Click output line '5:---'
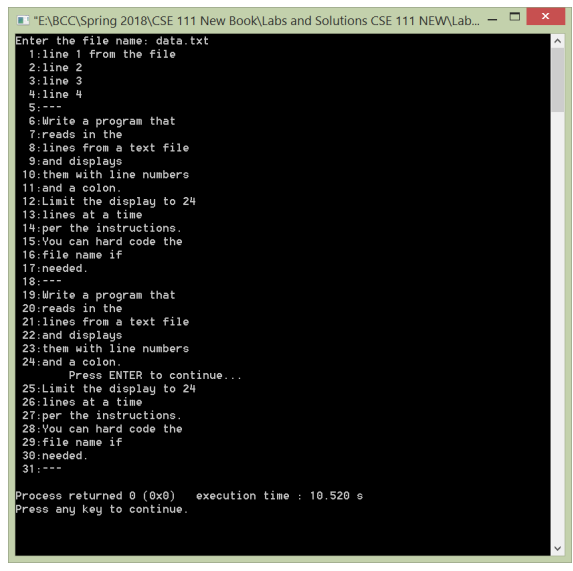The image size is (573, 571). tap(45, 107)
